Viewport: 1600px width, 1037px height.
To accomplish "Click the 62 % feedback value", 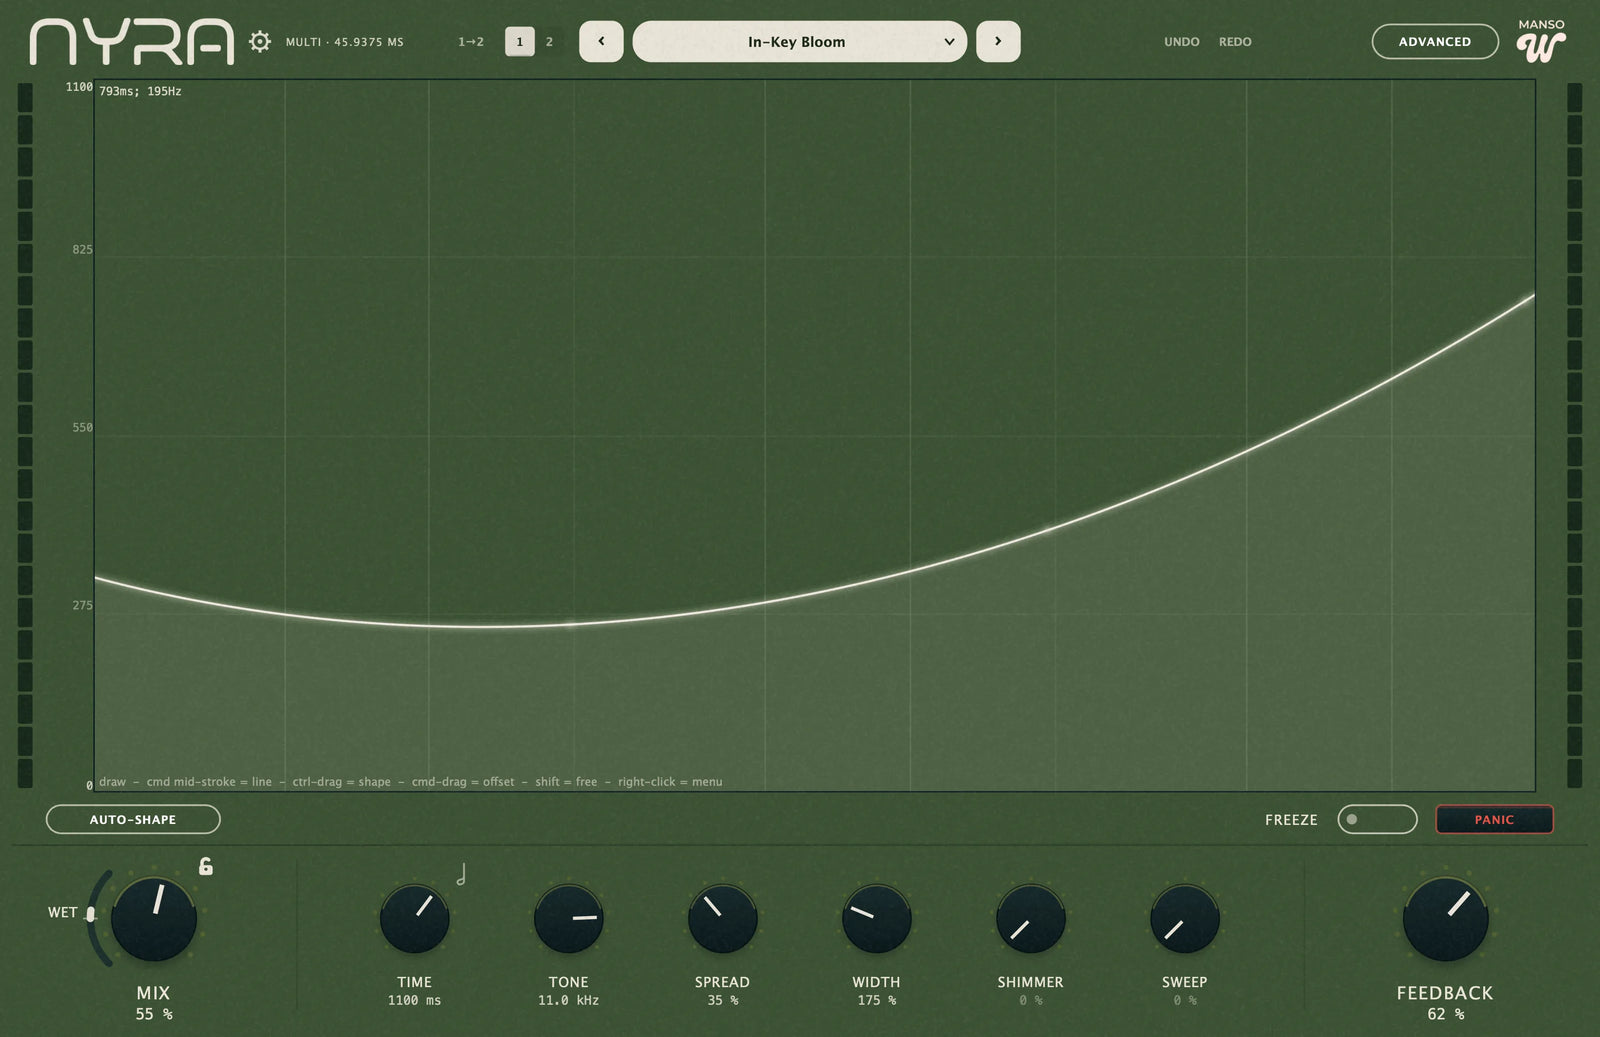I will click(x=1445, y=1014).
